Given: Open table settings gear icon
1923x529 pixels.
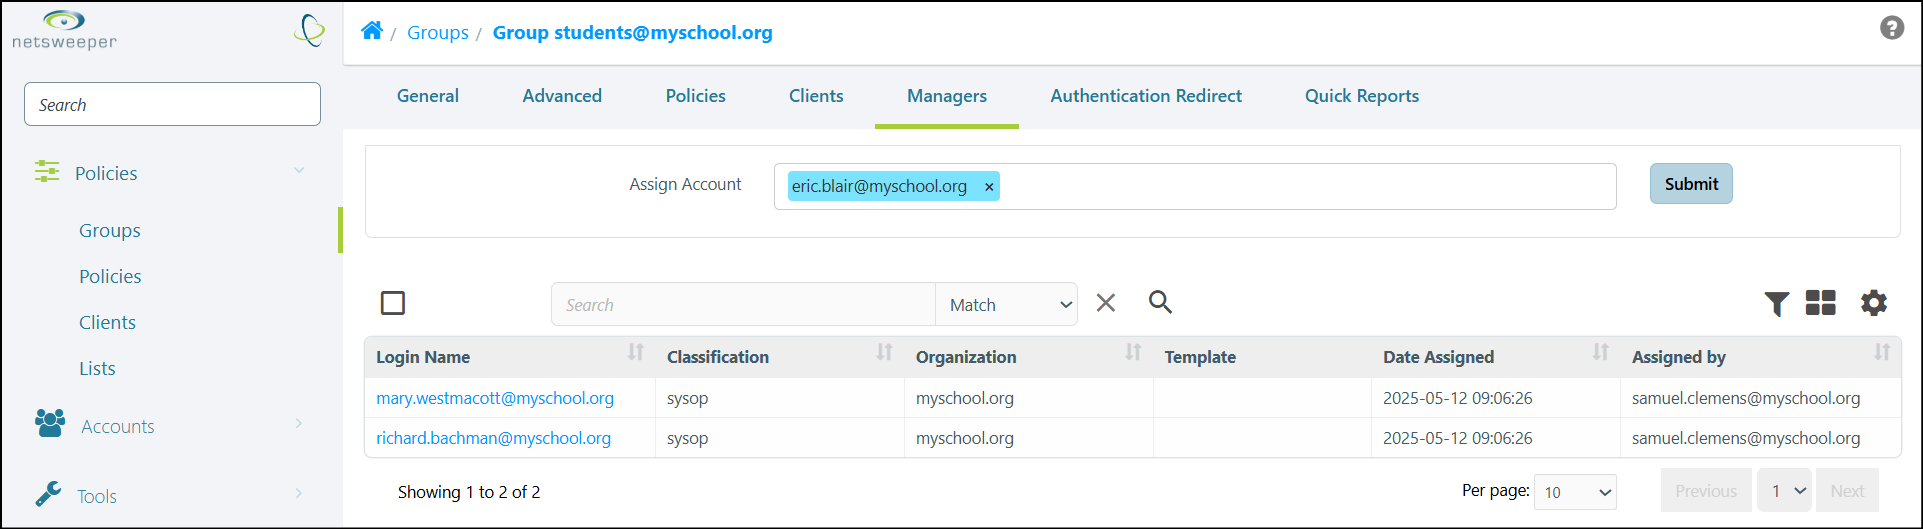Looking at the screenshot, I should (x=1873, y=302).
